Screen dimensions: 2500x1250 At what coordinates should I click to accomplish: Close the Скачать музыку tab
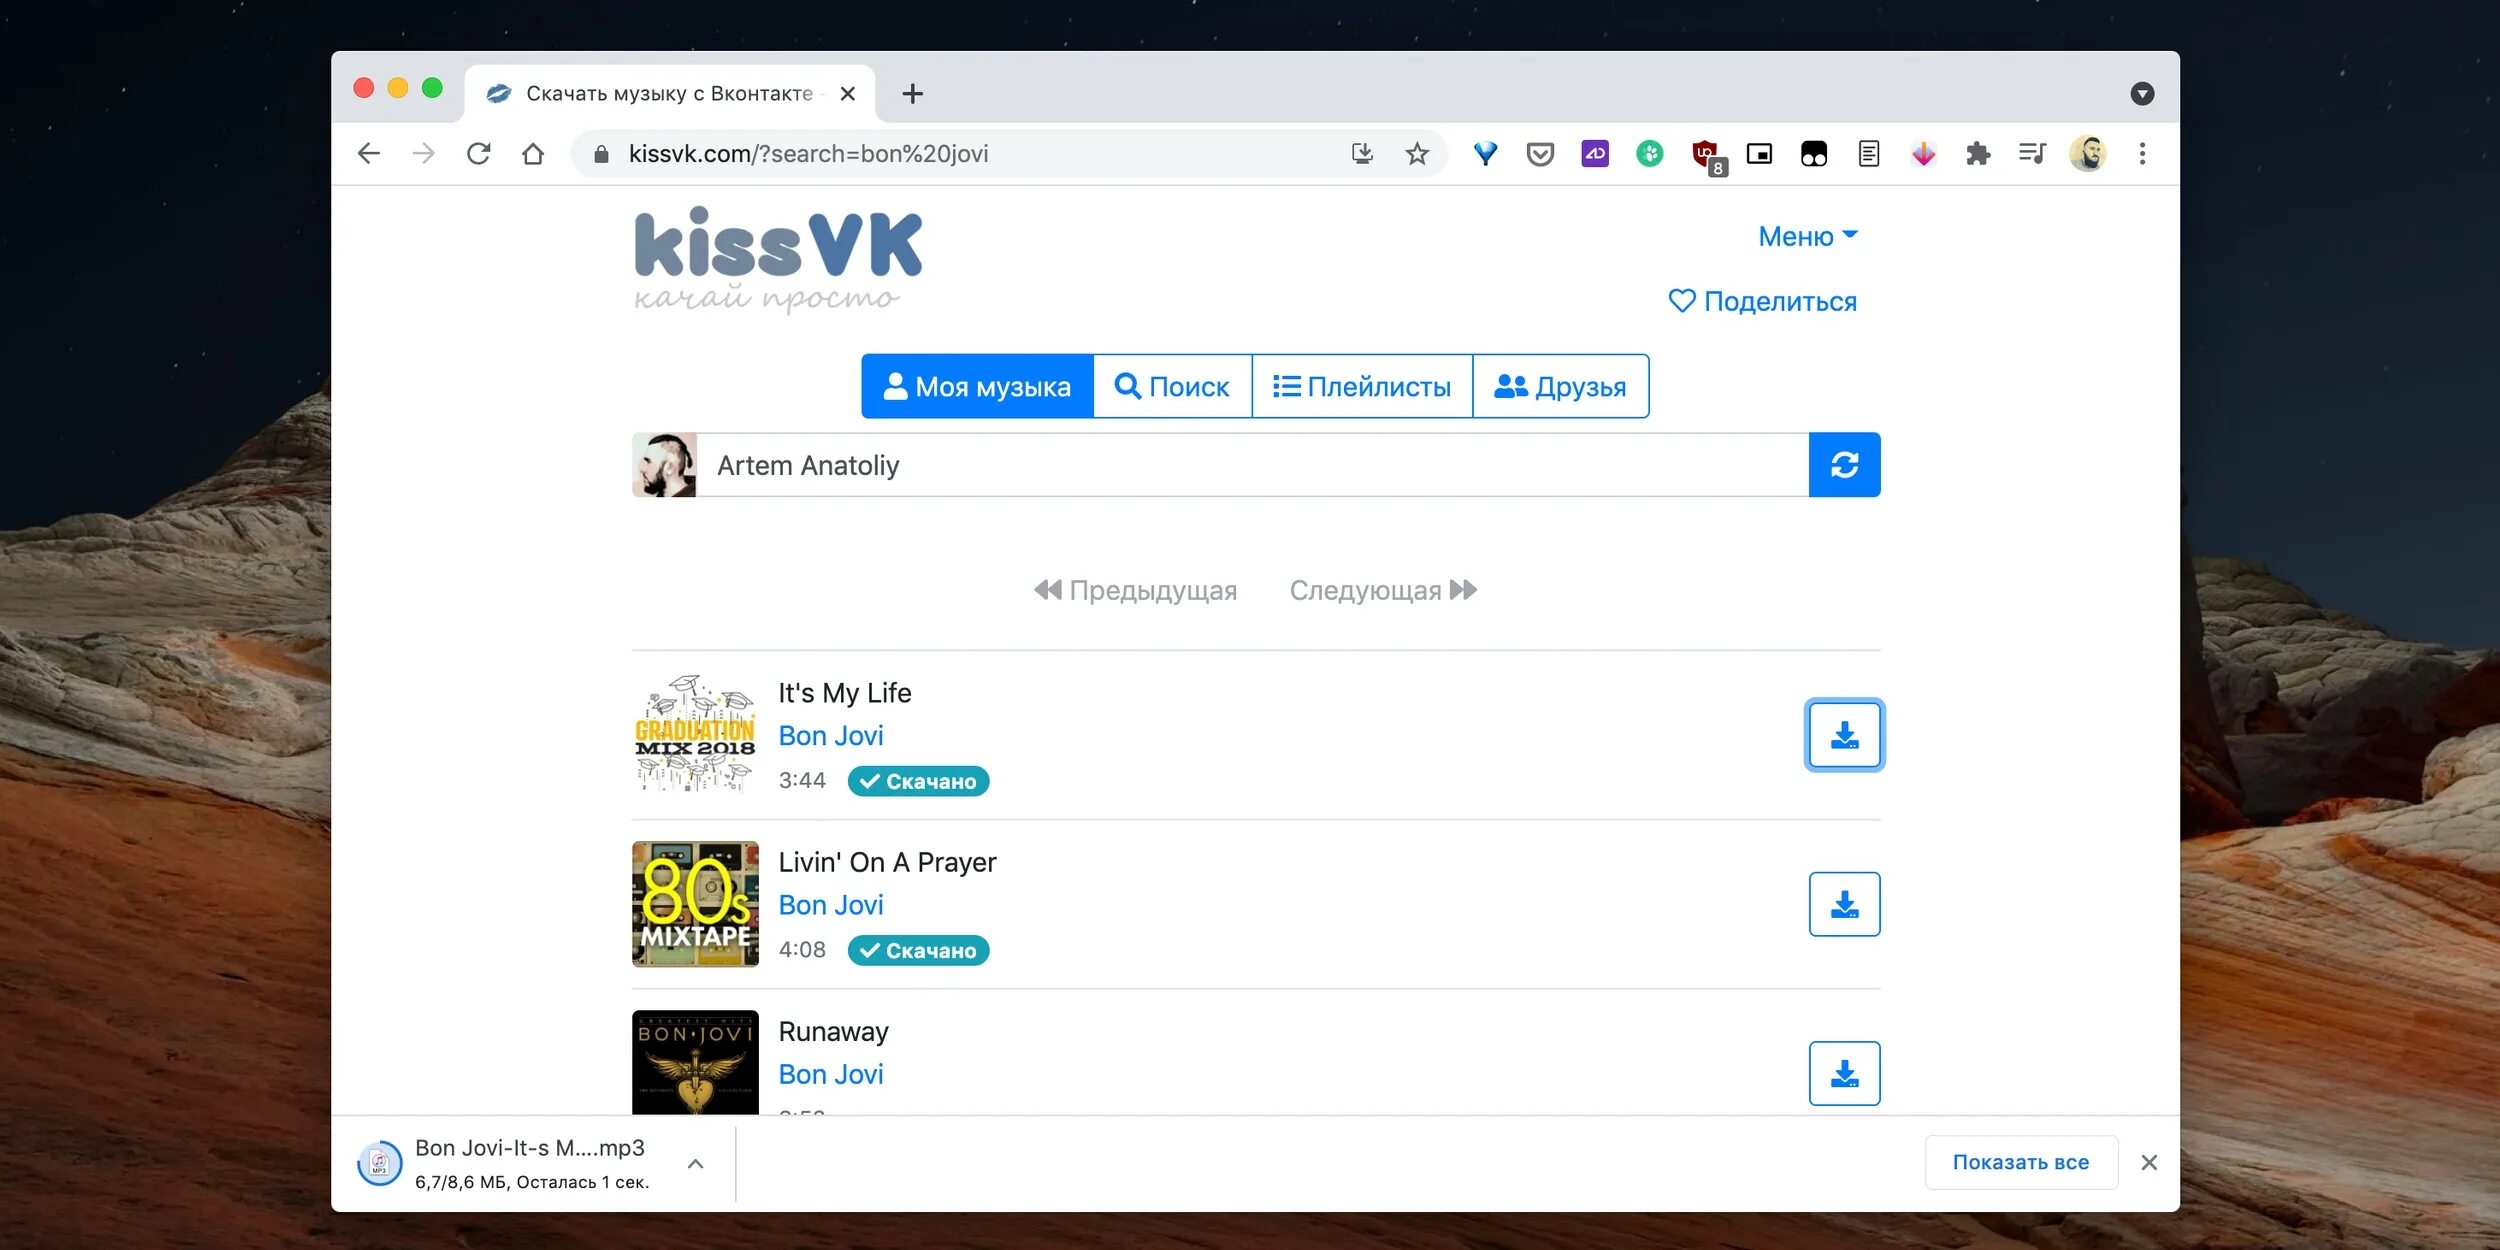coord(847,93)
